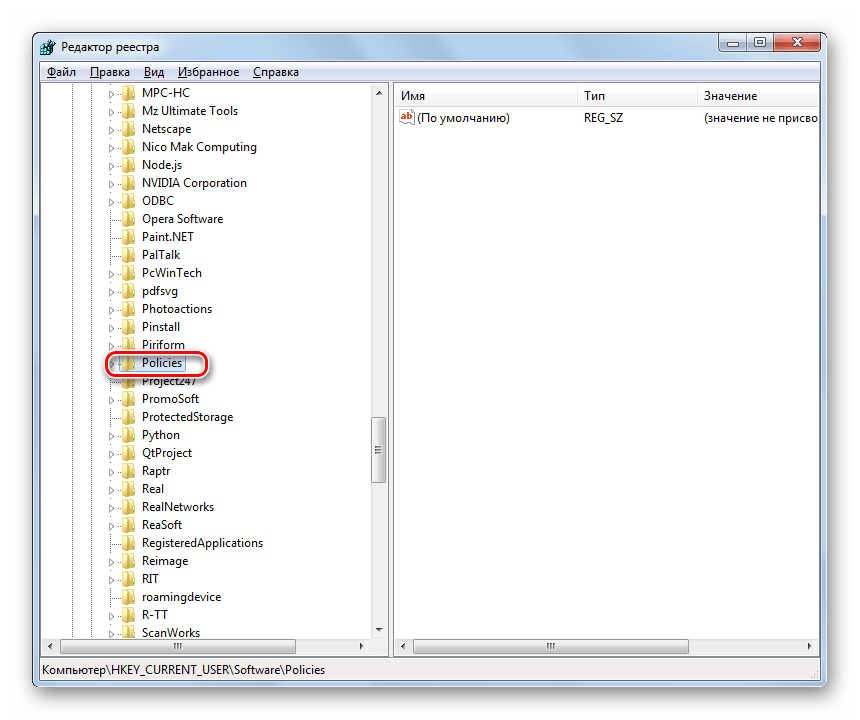This screenshot has height=720, width=860.
Task: Select the Piriform key label
Action: pos(163,345)
